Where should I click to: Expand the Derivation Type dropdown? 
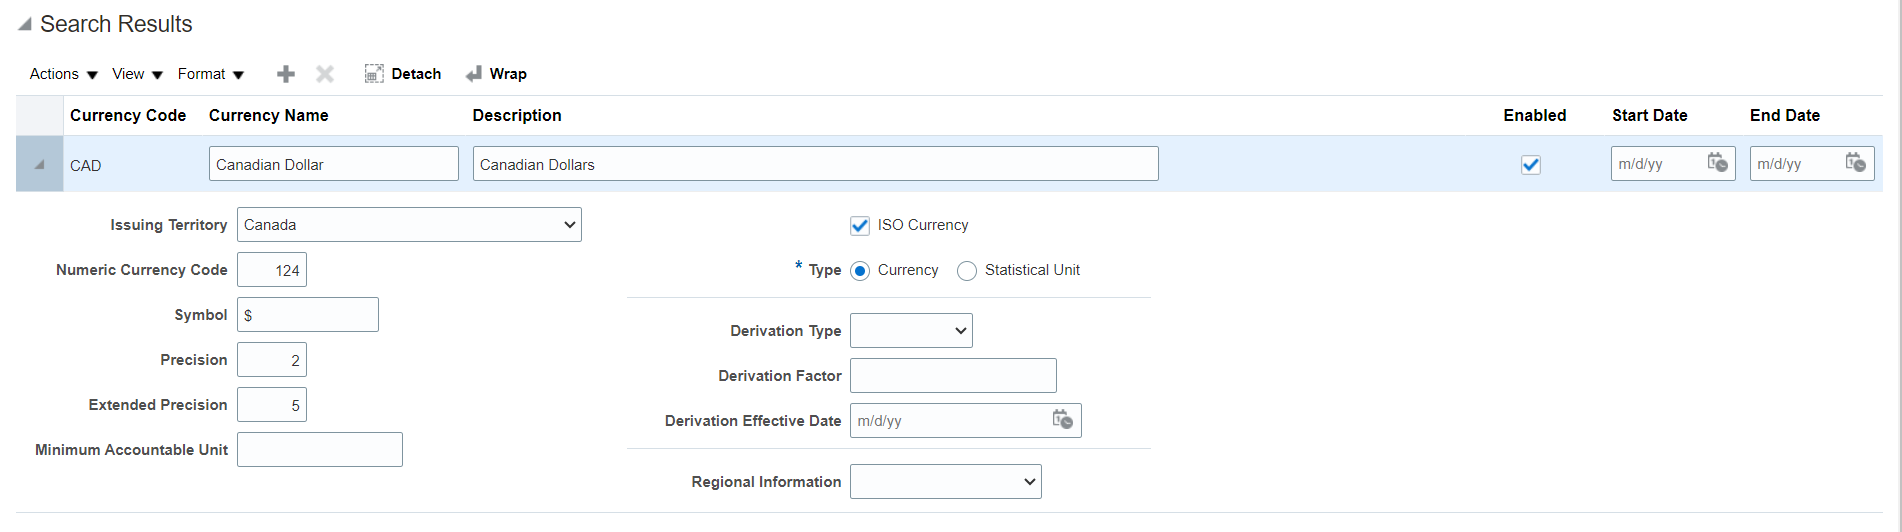(x=911, y=331)
